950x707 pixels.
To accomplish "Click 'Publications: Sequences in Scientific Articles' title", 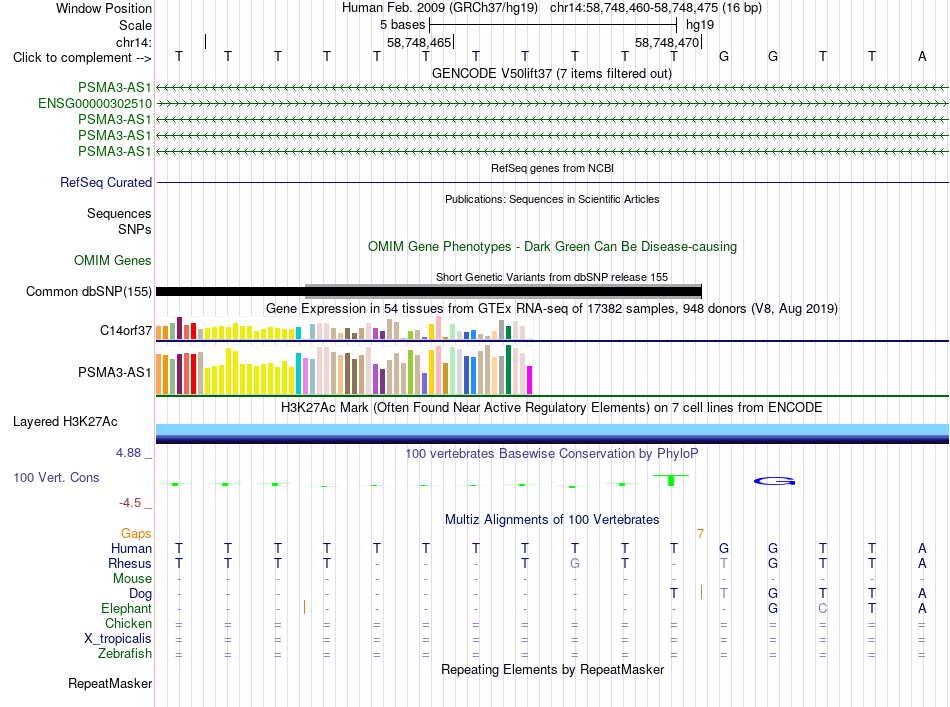I will point(552,199).
